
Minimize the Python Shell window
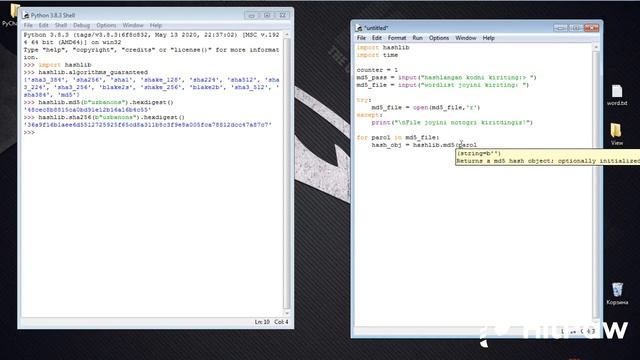point(251,15)
